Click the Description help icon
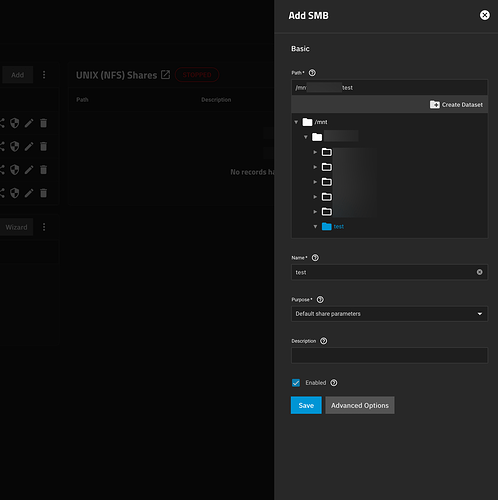 click(323, 341)
